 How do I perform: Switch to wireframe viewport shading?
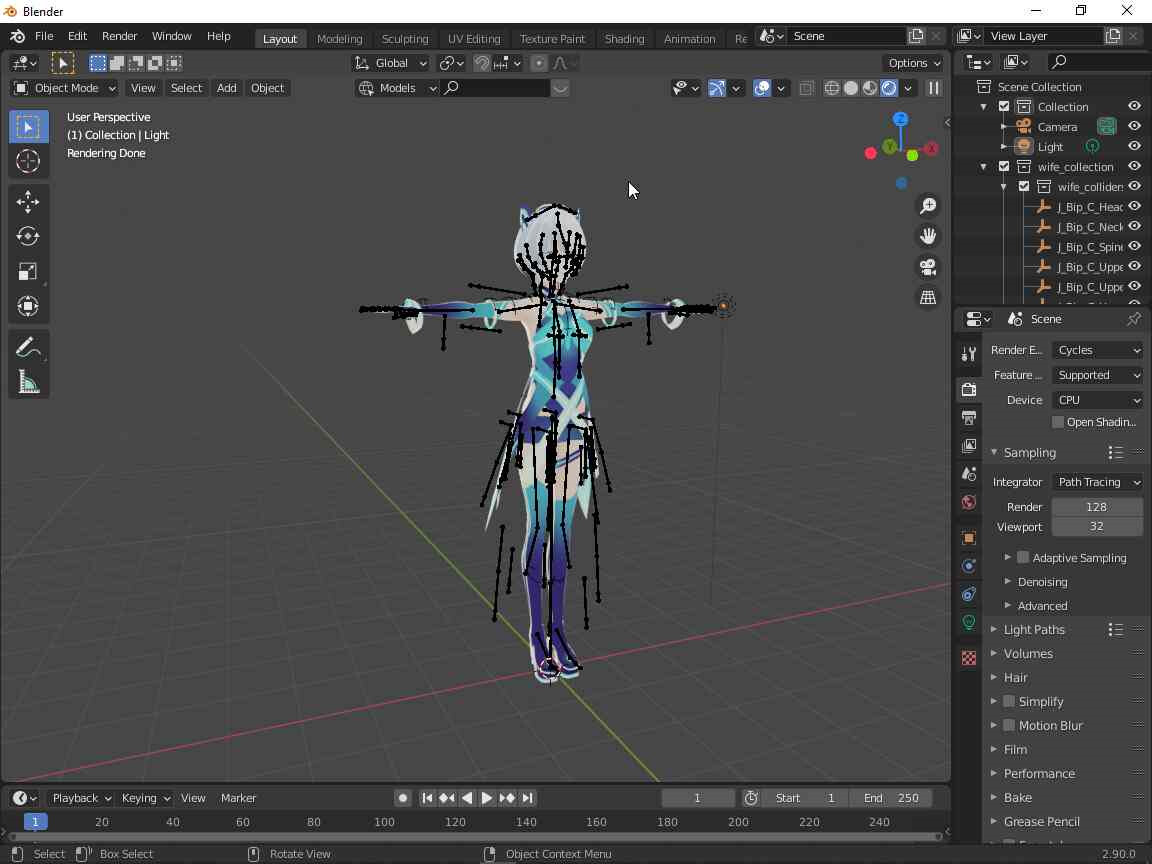coord(832,88)
